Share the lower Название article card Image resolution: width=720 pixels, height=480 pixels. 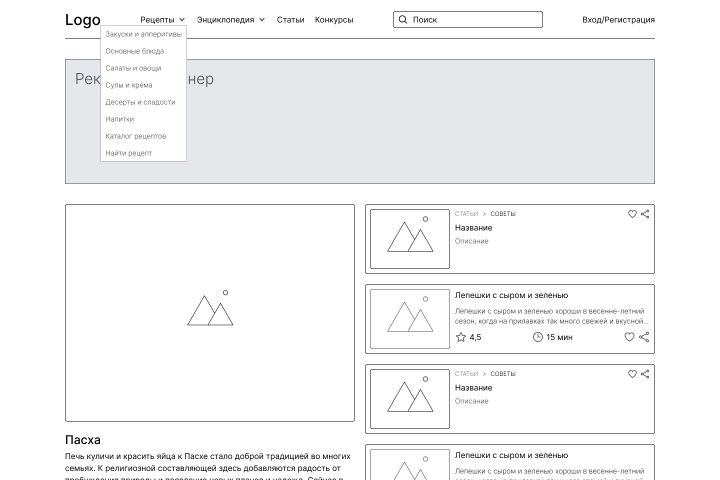(x=645, y=374)
